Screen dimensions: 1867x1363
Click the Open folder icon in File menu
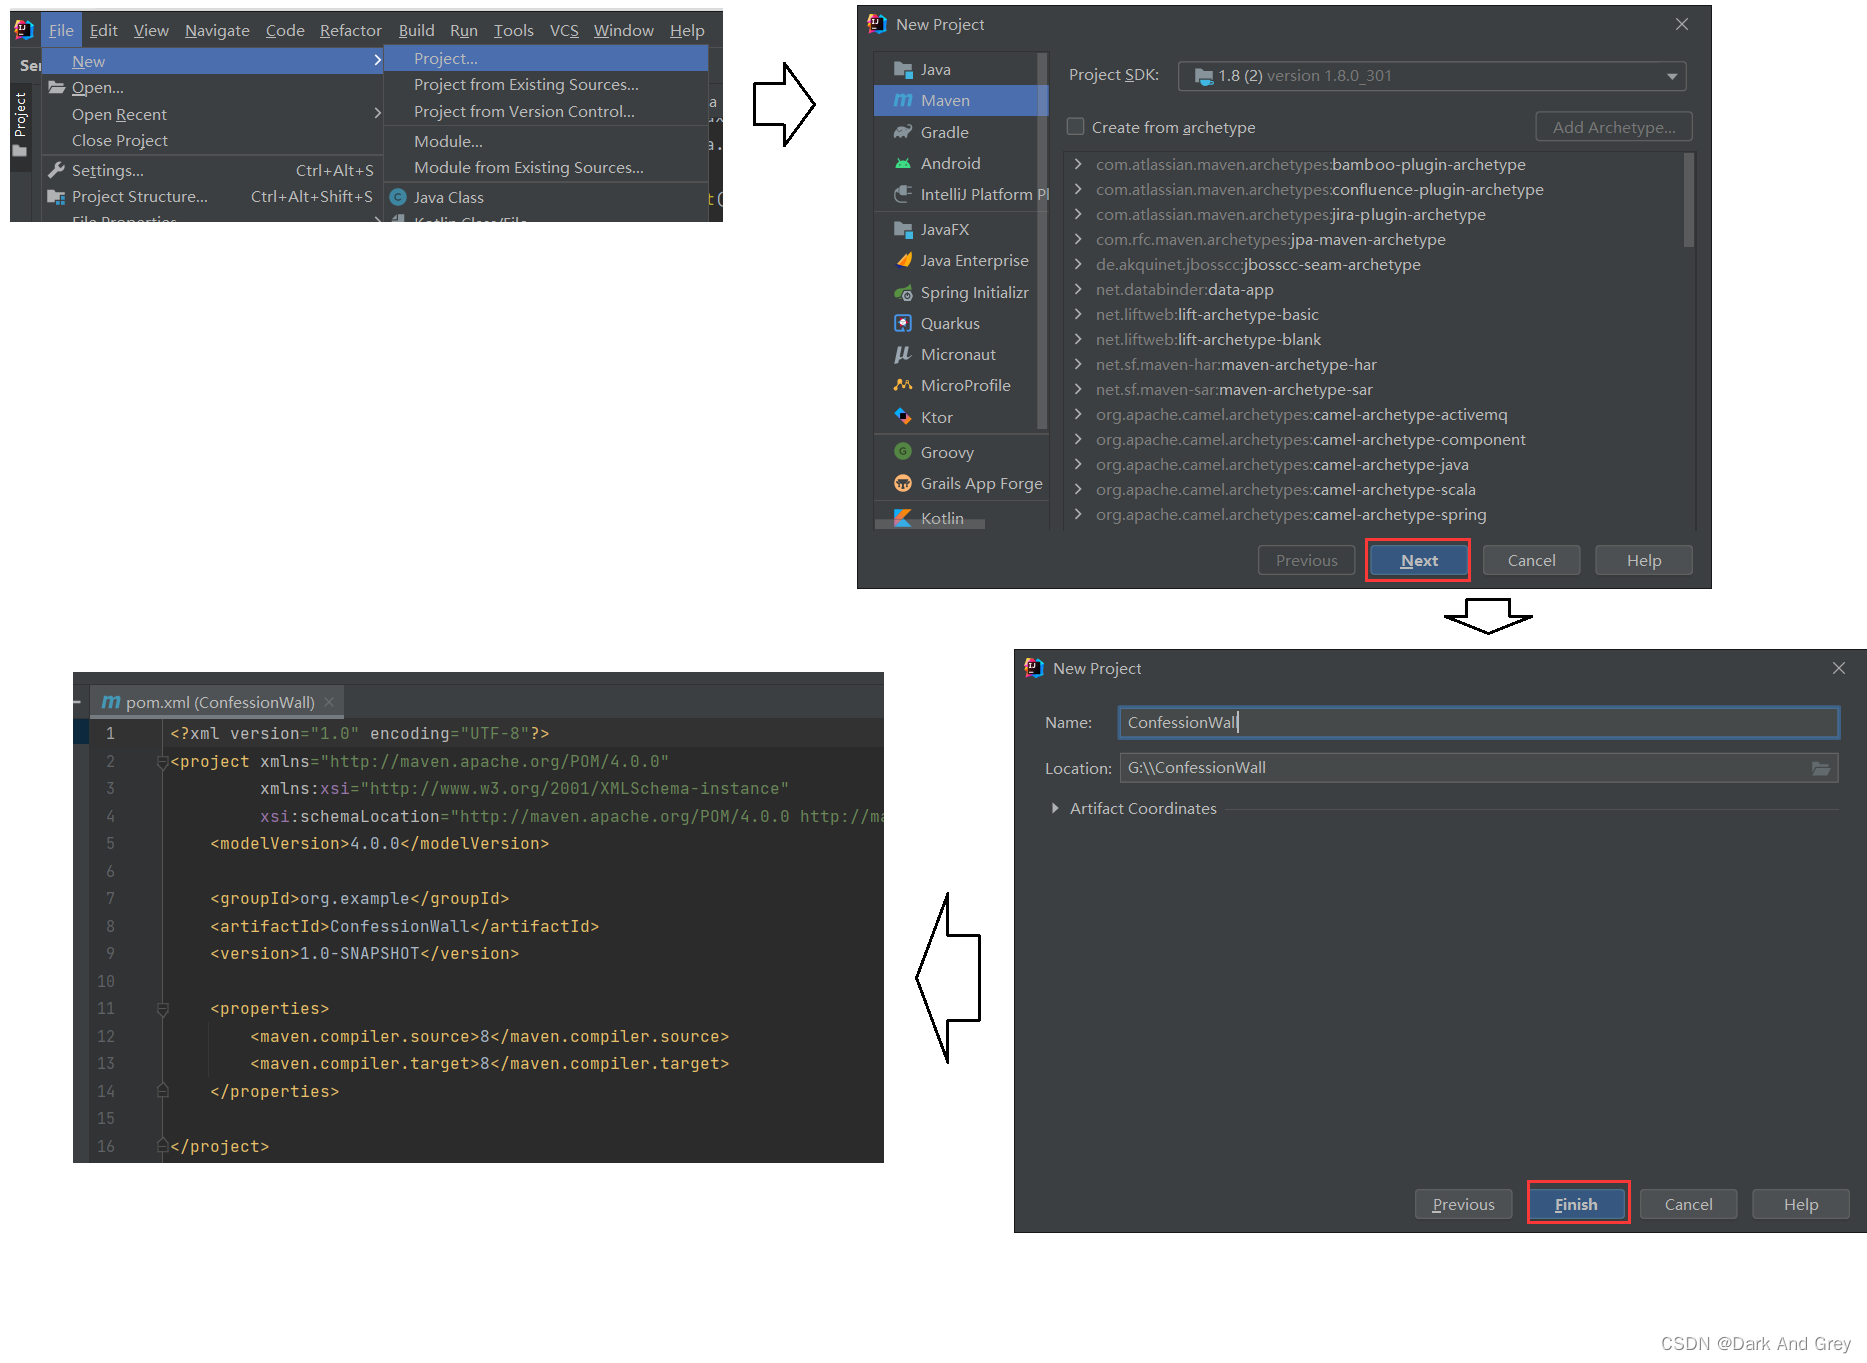click(x=56, y=87)
